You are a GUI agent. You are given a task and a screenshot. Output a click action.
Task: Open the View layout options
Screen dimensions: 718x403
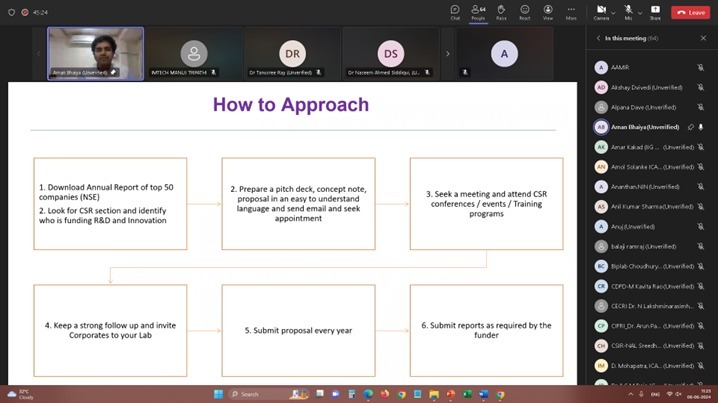click(548, 11)
